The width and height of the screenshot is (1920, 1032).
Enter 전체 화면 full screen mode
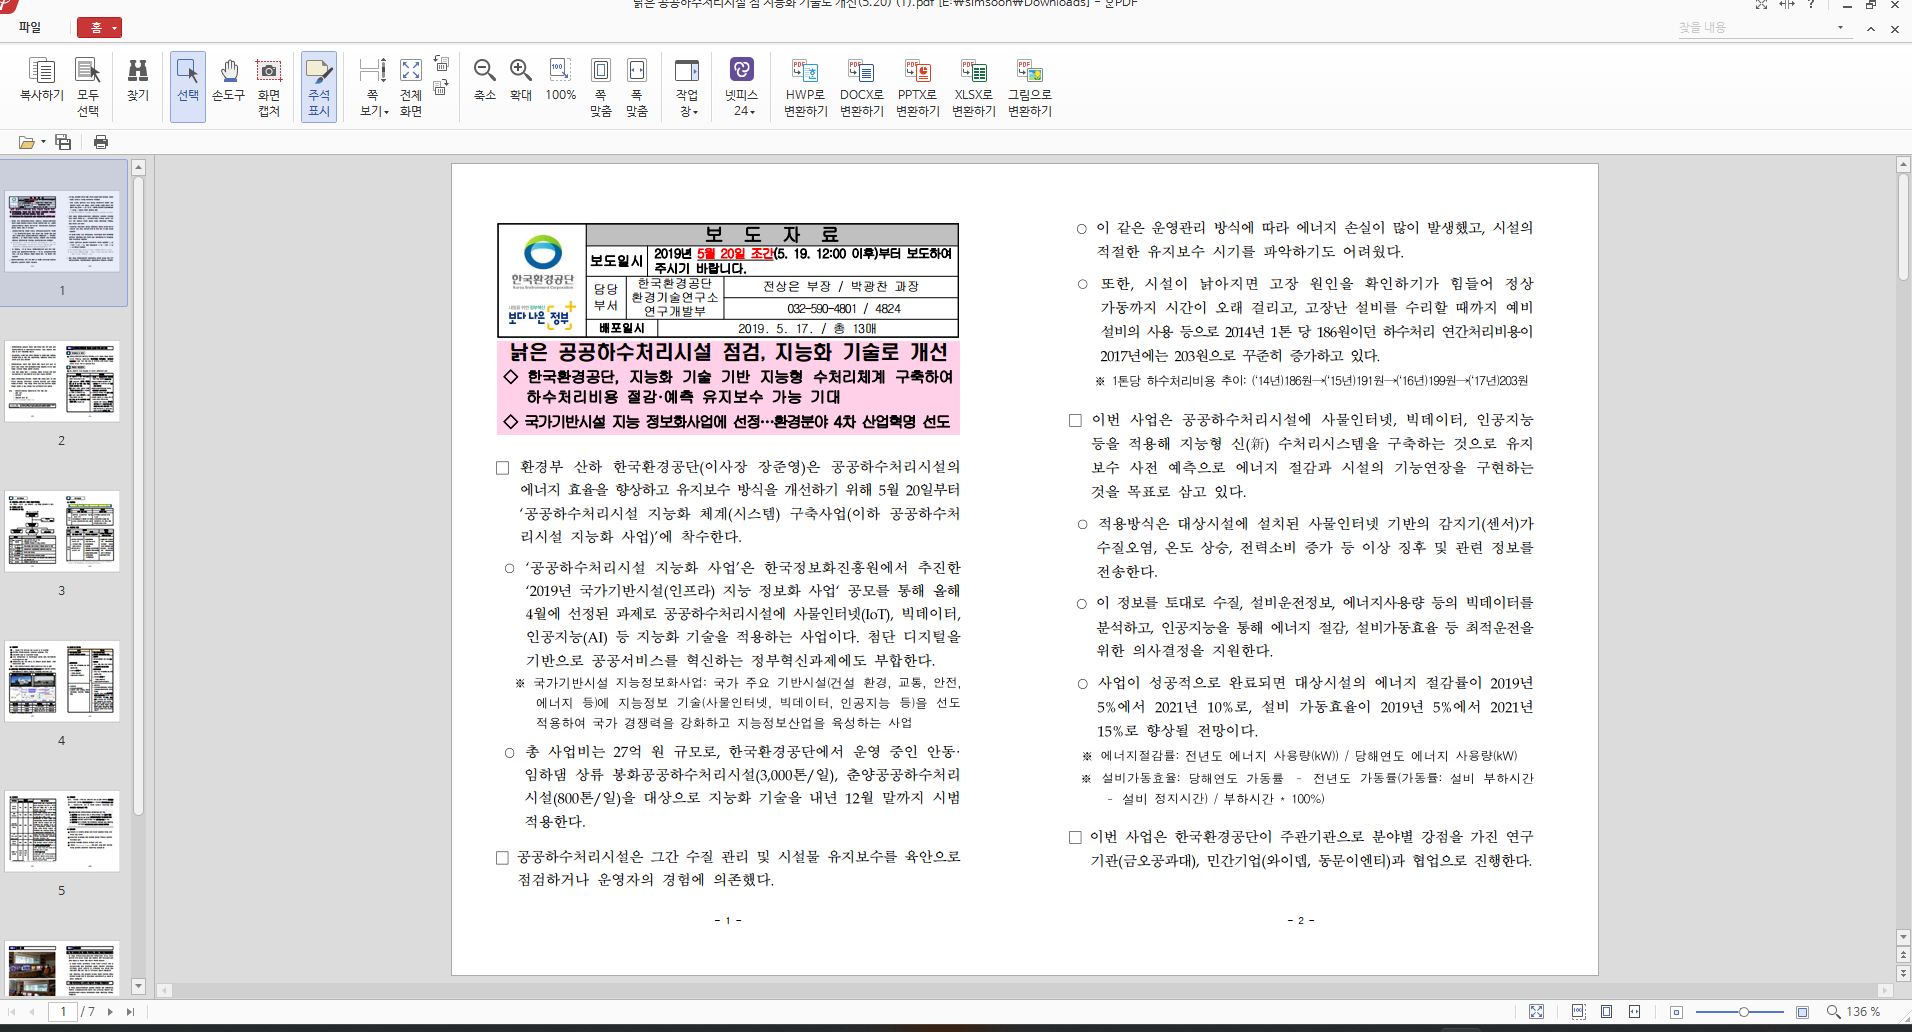(411, 87)
